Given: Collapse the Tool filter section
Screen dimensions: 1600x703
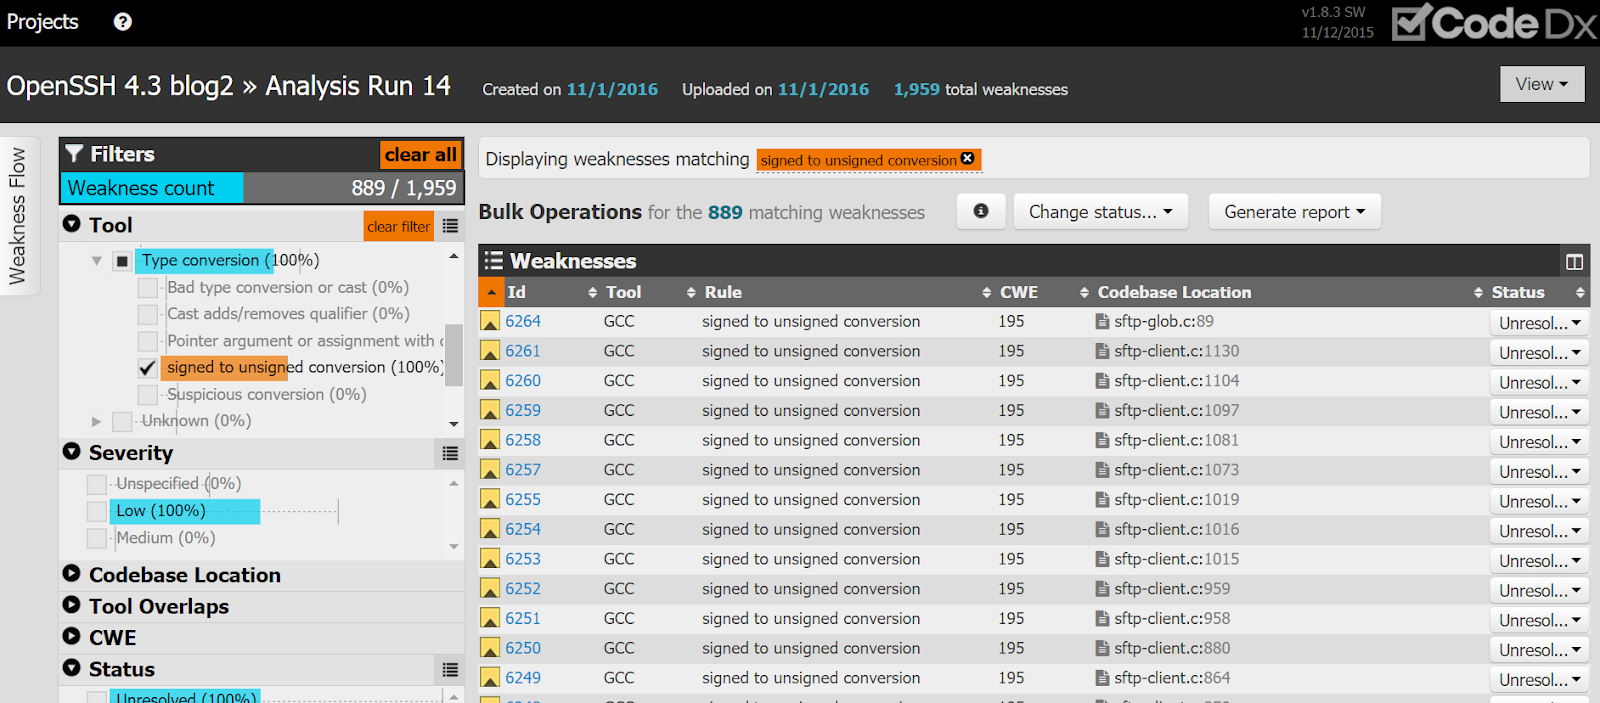Looking at the screenshot, I should [x=72, y=224].
